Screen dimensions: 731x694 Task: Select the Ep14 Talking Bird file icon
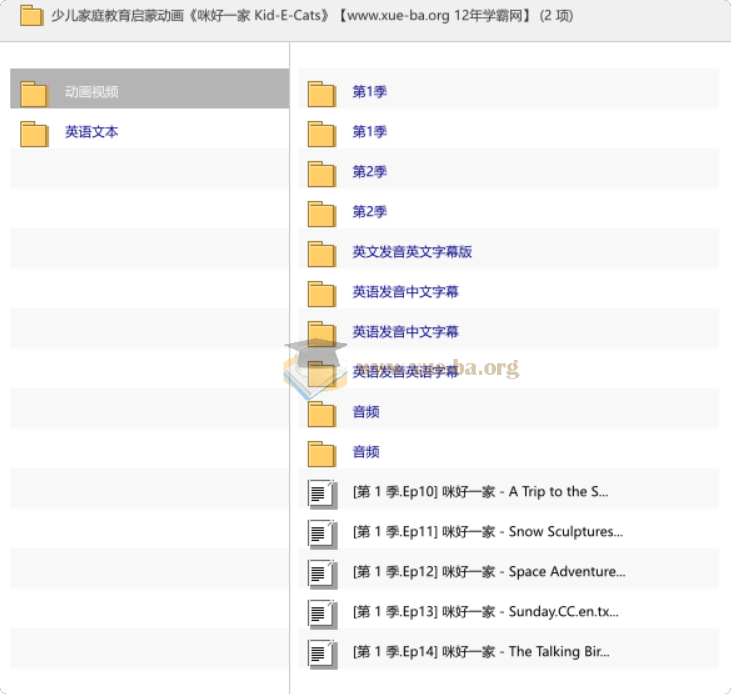[321, 653]
